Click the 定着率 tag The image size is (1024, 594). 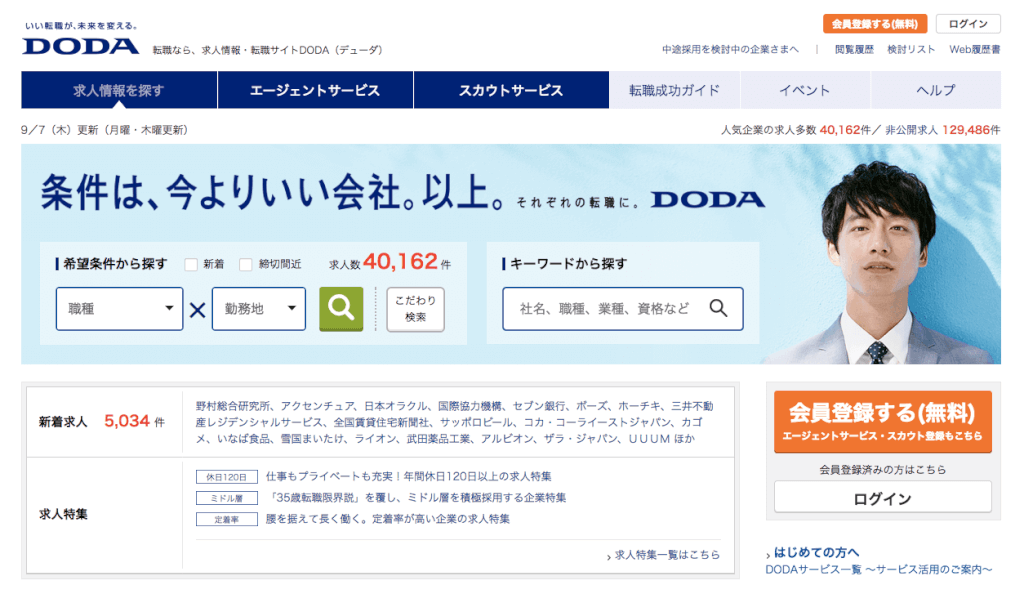[227, 520]
